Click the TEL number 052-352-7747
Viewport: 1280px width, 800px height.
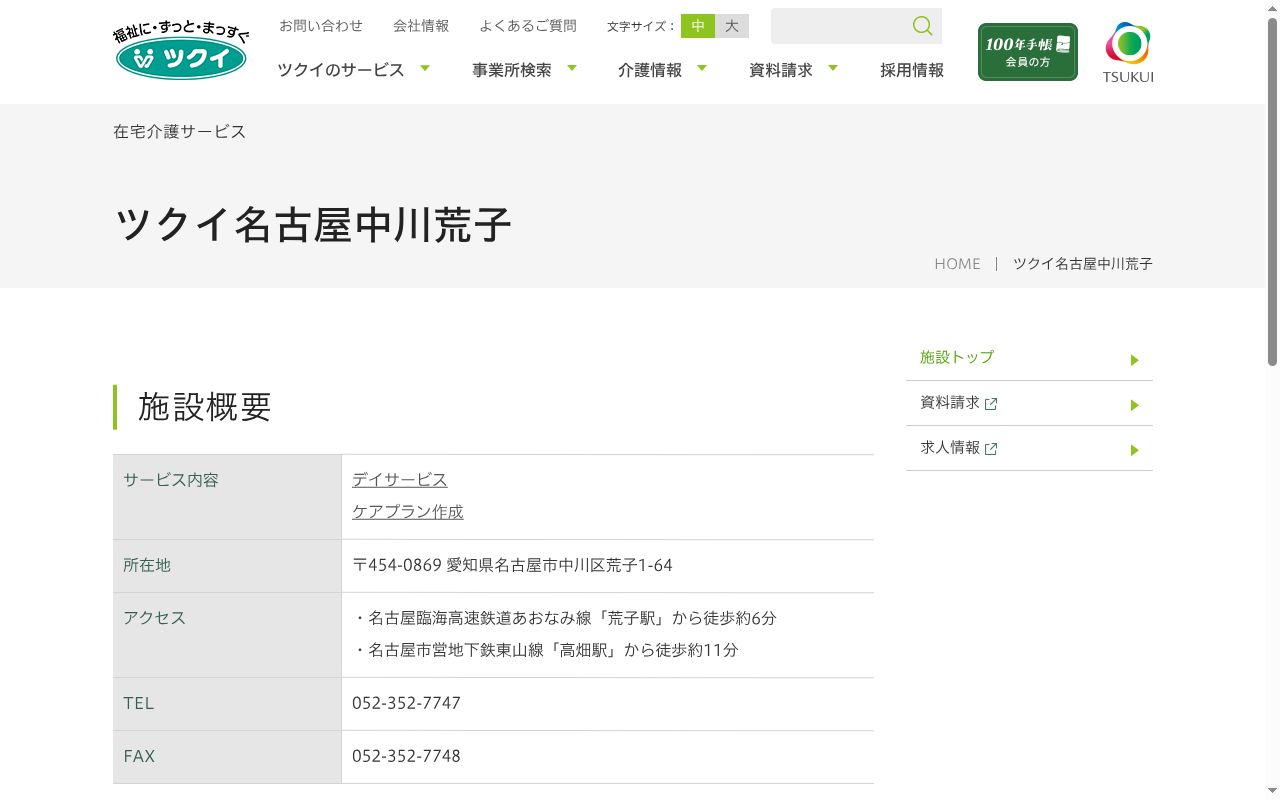tap(406, 704)
